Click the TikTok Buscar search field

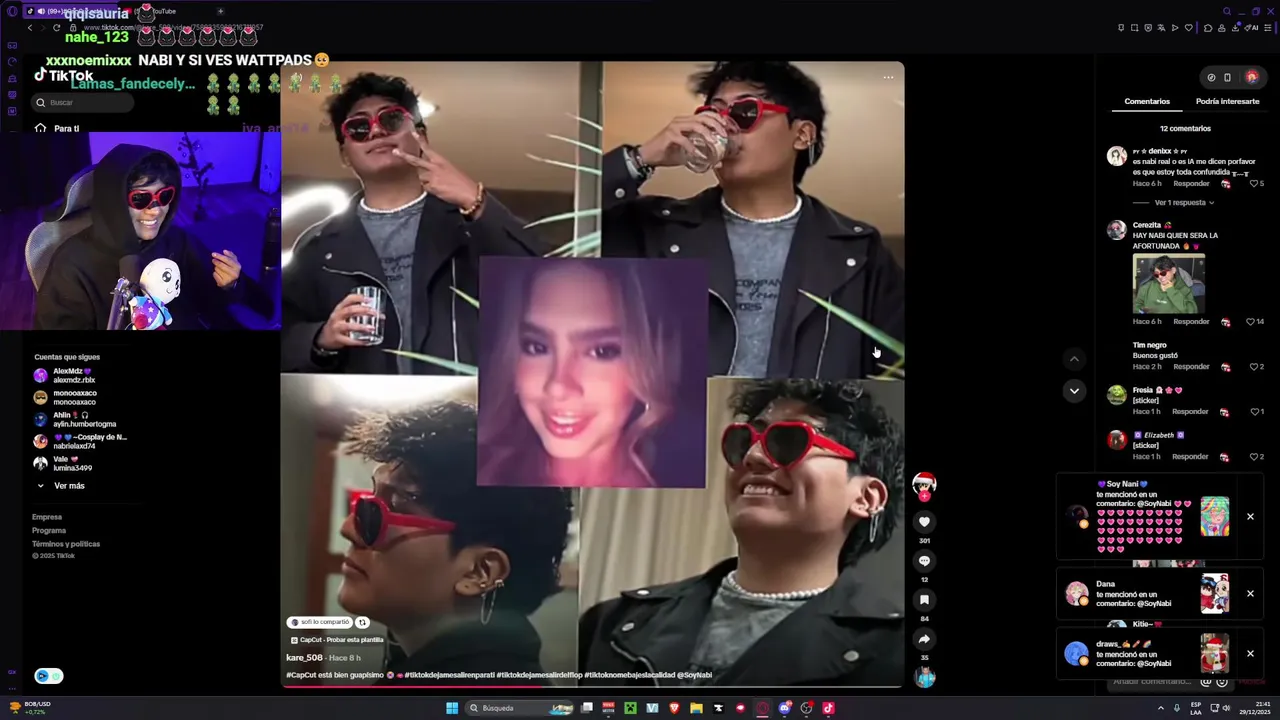[x=84, y=102]
